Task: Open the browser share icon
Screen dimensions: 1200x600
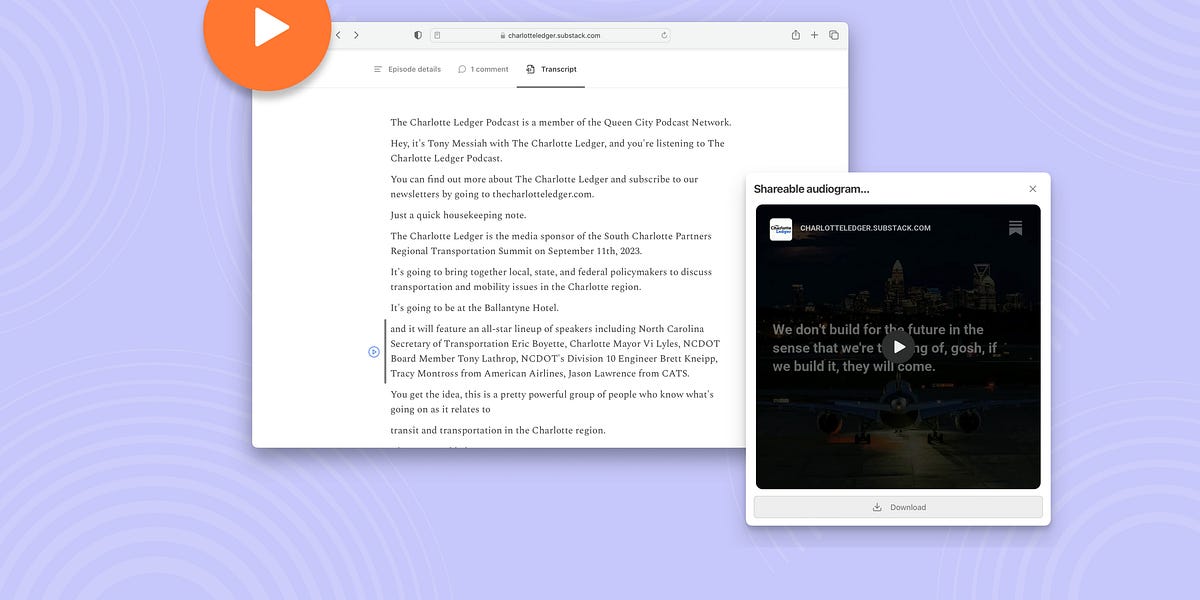Action: (x=795, y=35)
